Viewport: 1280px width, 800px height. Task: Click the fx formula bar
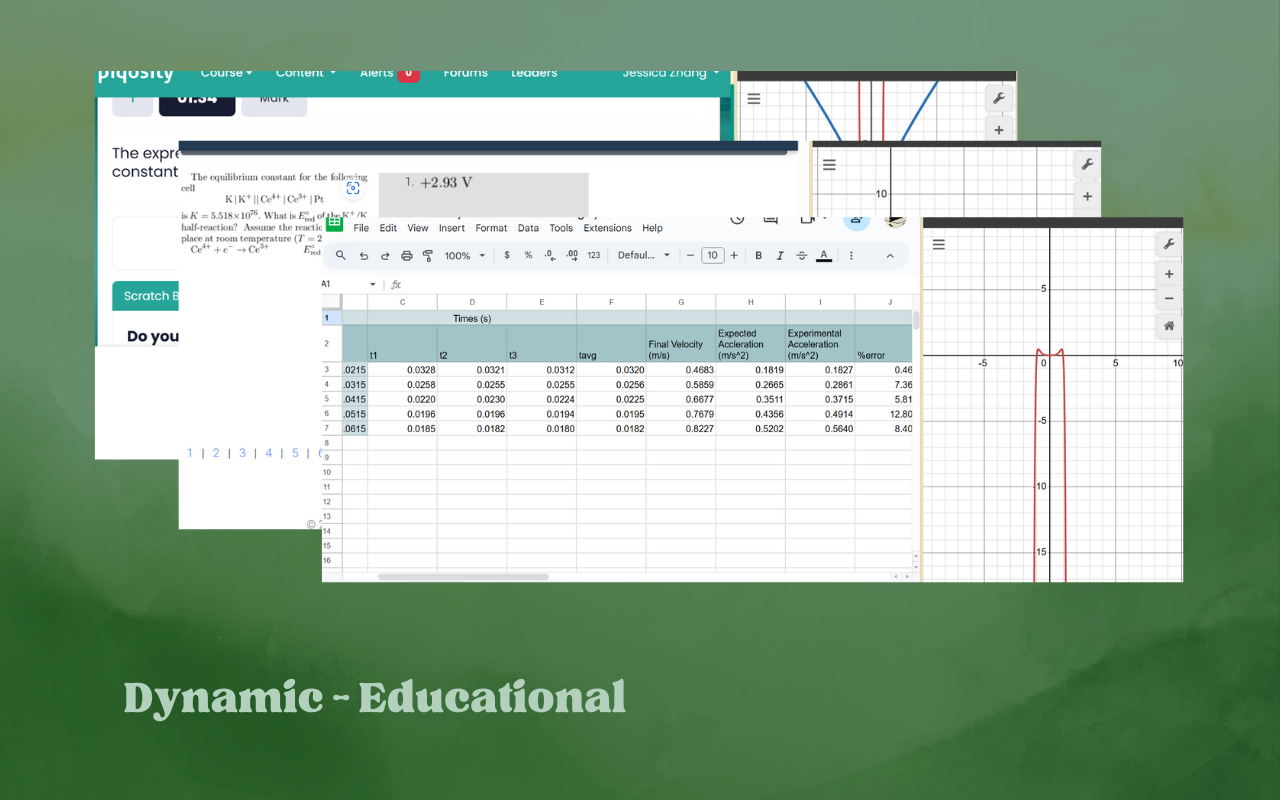coord(396,284)
